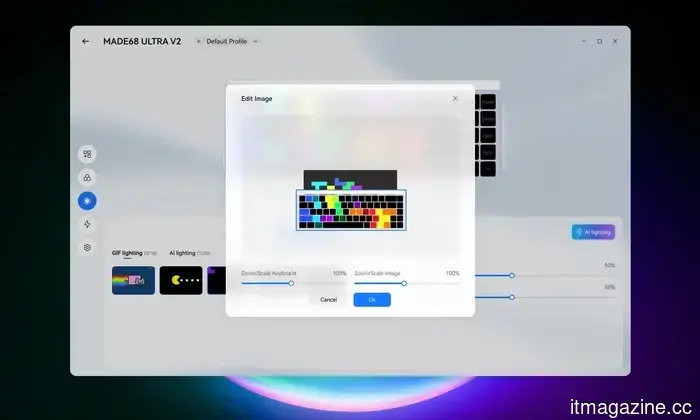The height and width of the screenshot is (420, 700).
Task: Click the Cancel button in Edit Image
Action: 328,299
